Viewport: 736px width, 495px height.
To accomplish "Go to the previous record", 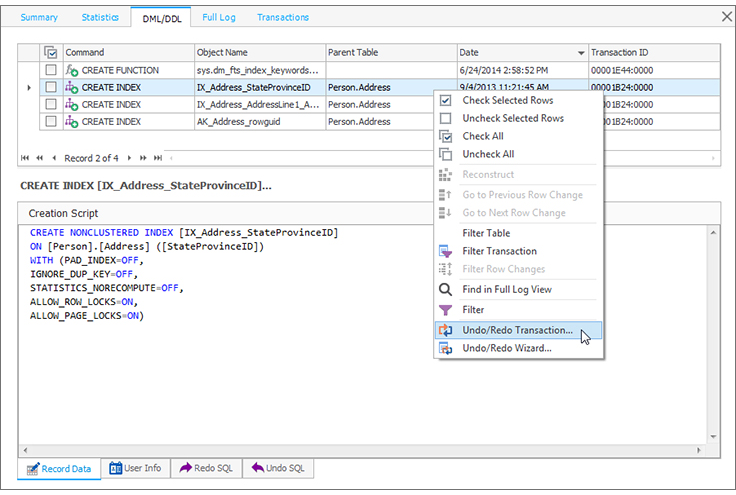I will pos(54,158).
